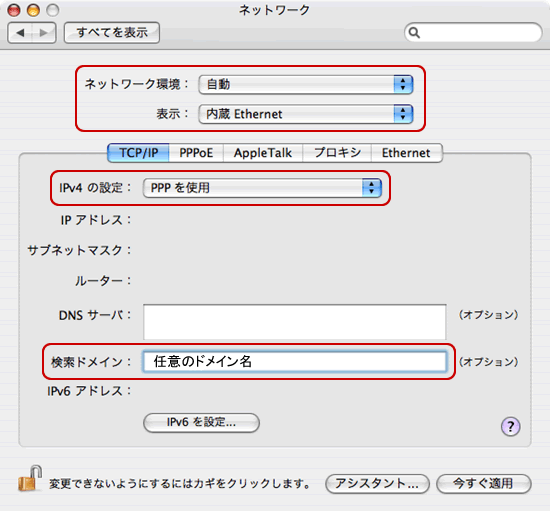Click the すべてを表示 button
This screenshot has height=511, width=550.
pyautogui.click(x=112, y=33)
